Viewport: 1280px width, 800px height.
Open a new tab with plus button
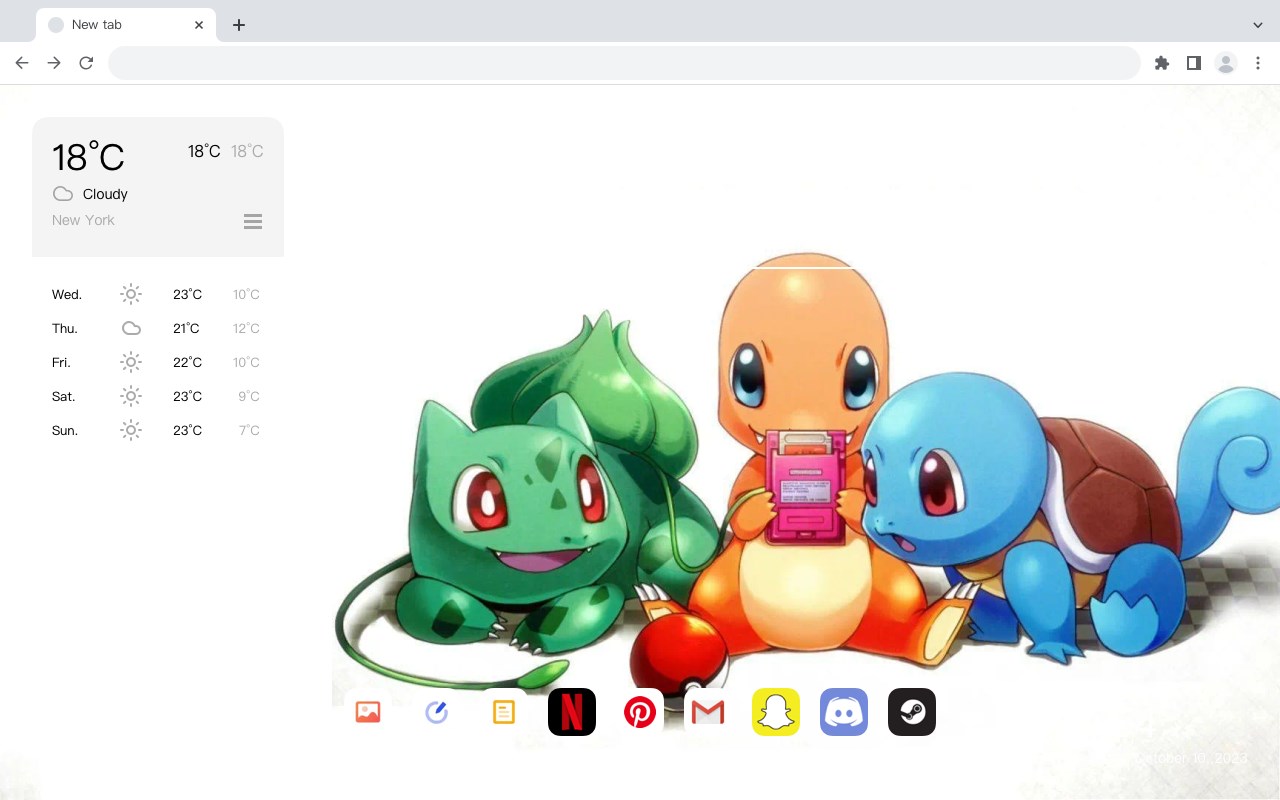[x=238, y=25]
